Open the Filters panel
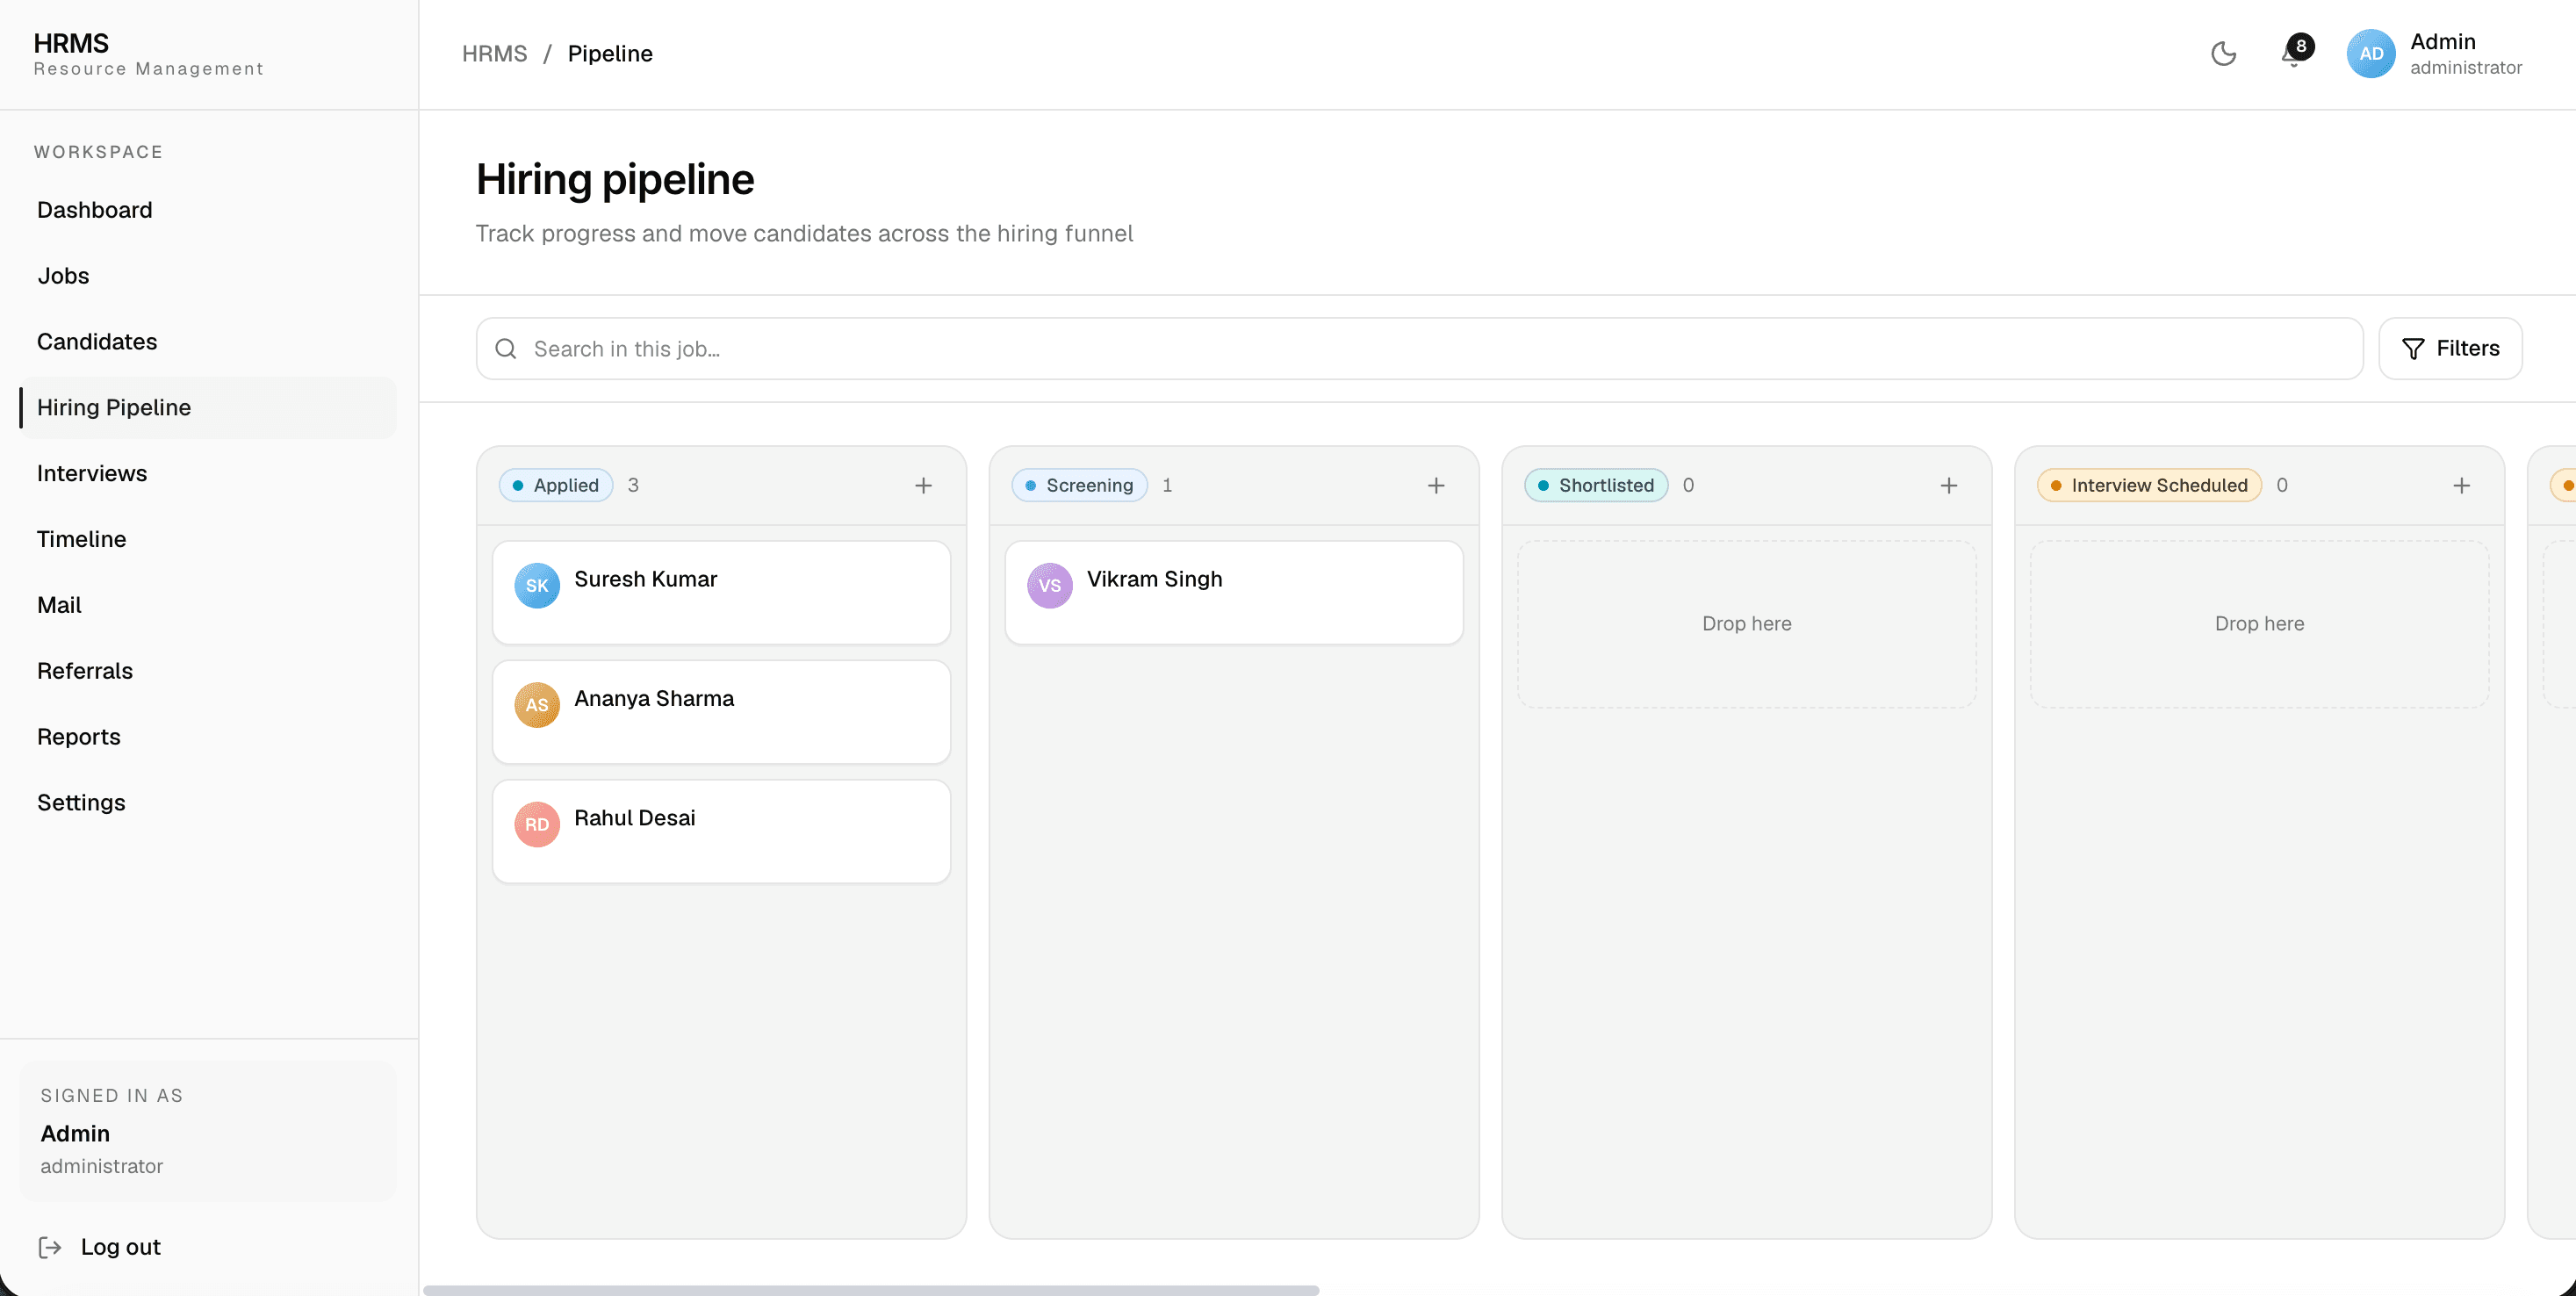The height and width of the screenshot is (1296, 2576). (x=2450, y=349)
